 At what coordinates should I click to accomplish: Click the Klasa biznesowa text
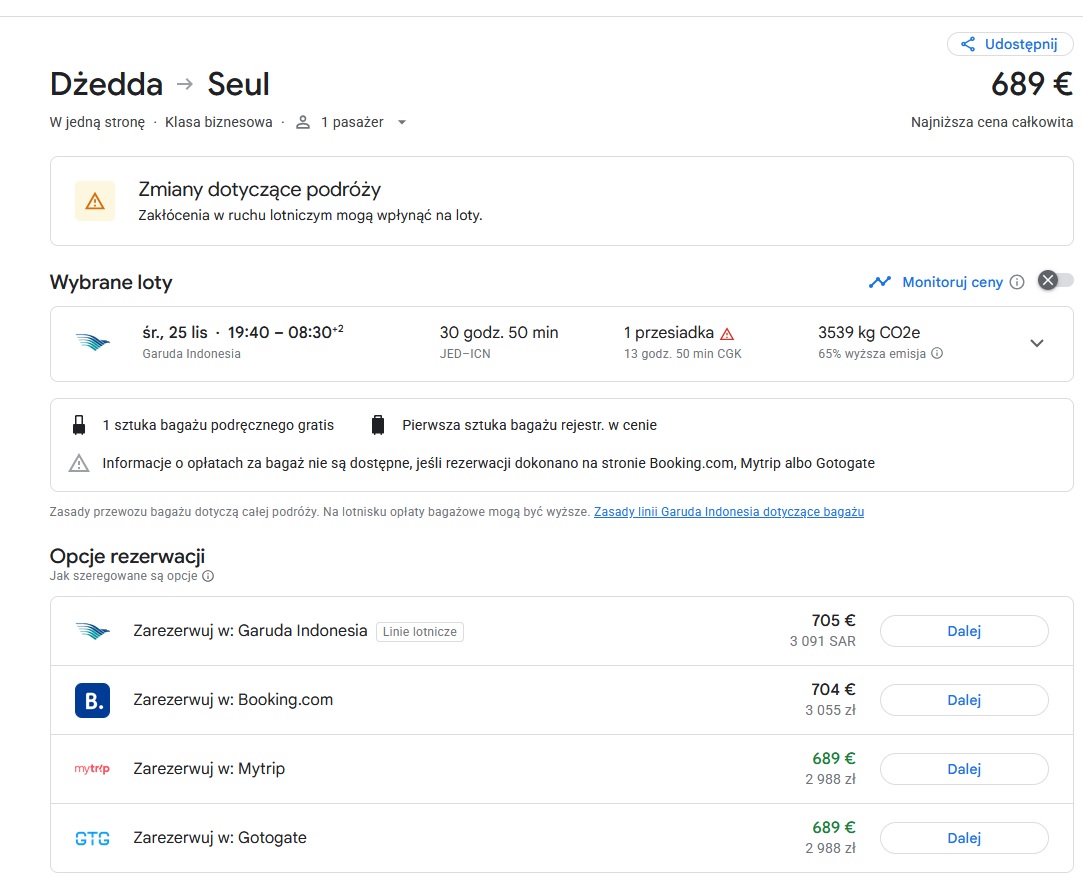pyautogui.click(x=218, y=122)
